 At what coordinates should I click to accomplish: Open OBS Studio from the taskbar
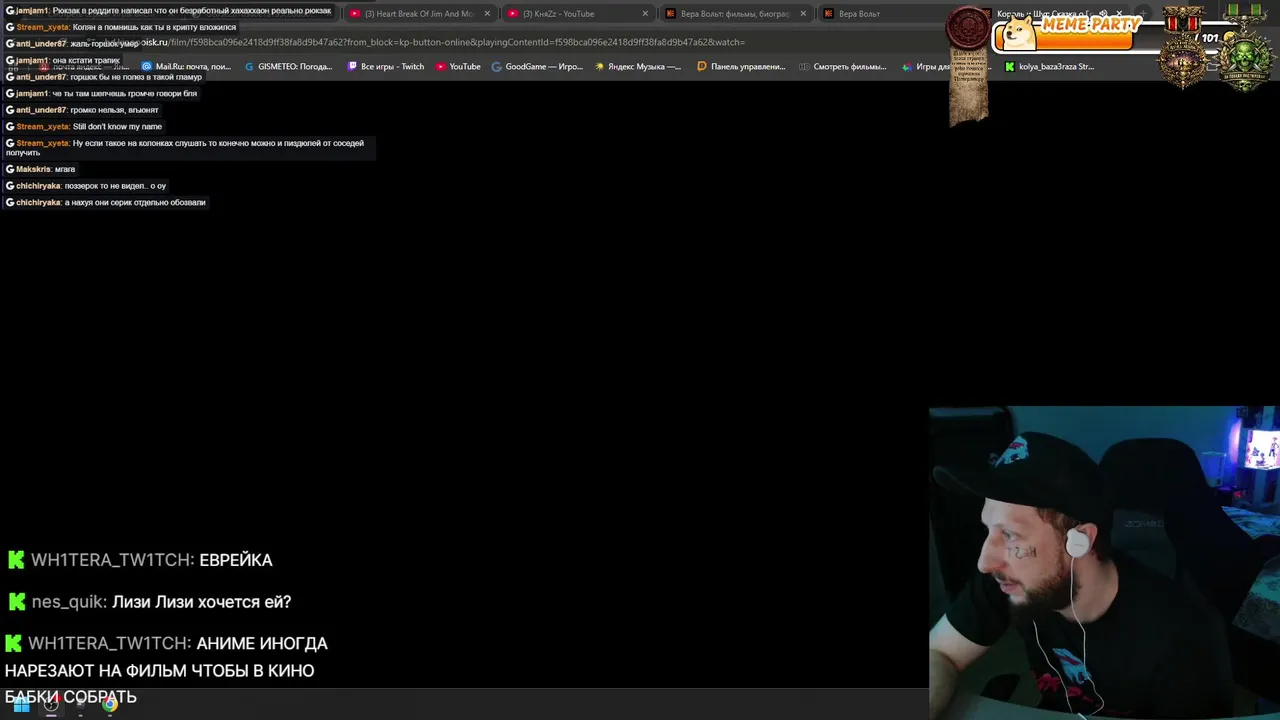51,704
